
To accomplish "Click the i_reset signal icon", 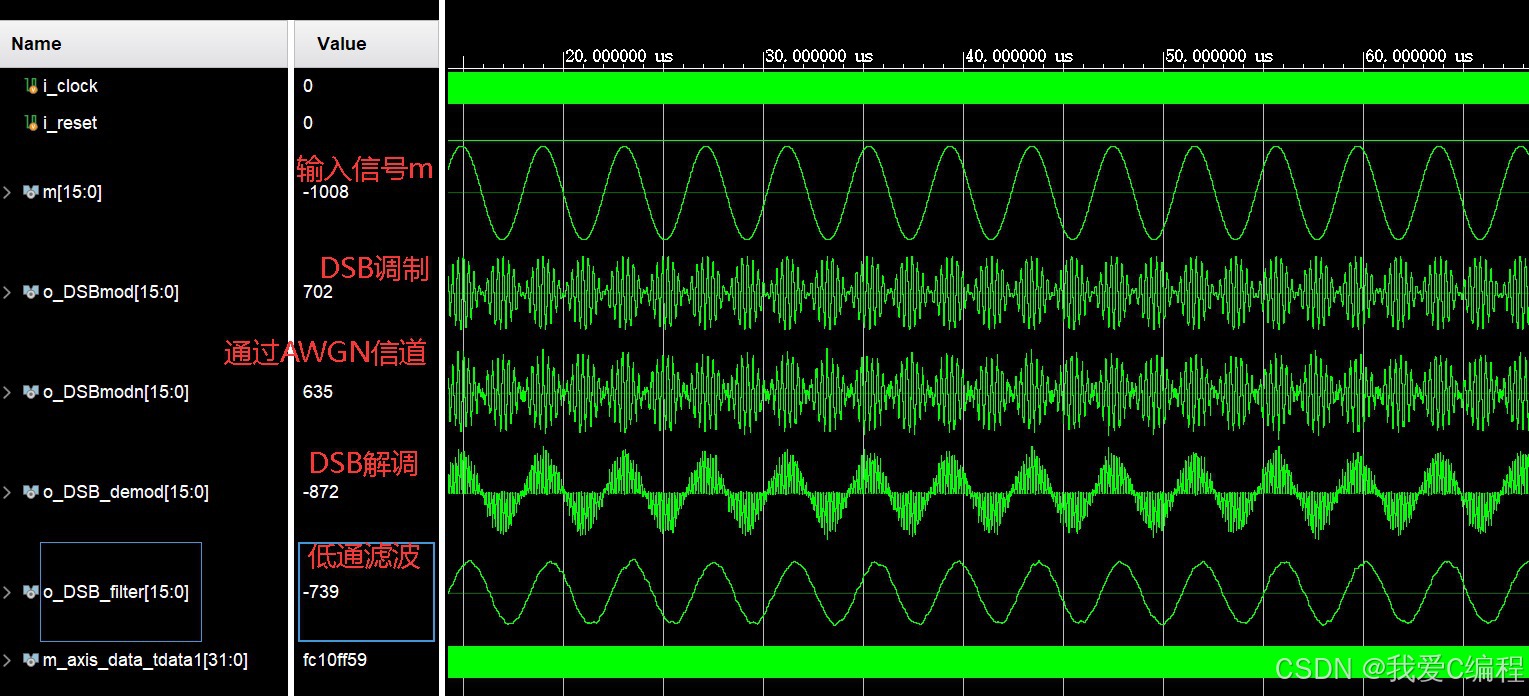I will coord(31,123).
